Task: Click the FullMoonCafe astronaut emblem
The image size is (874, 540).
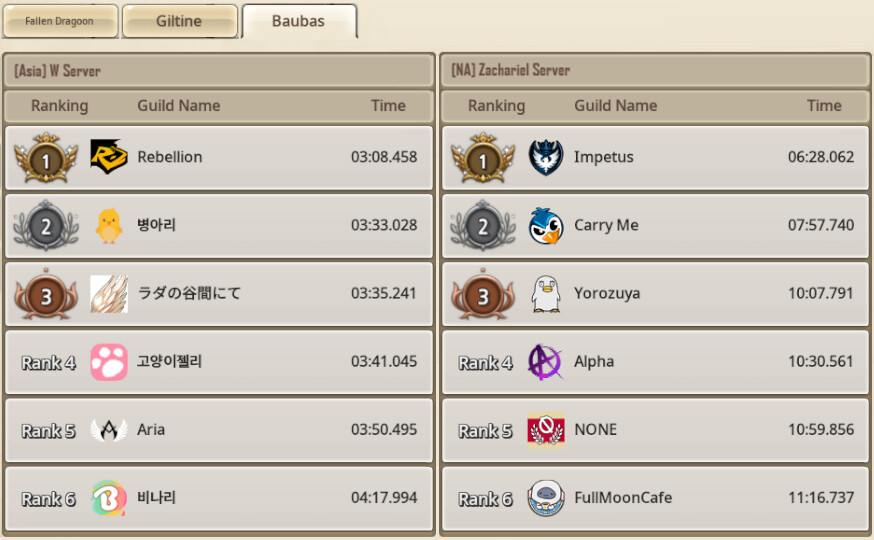Action: [x=546, y=498]
